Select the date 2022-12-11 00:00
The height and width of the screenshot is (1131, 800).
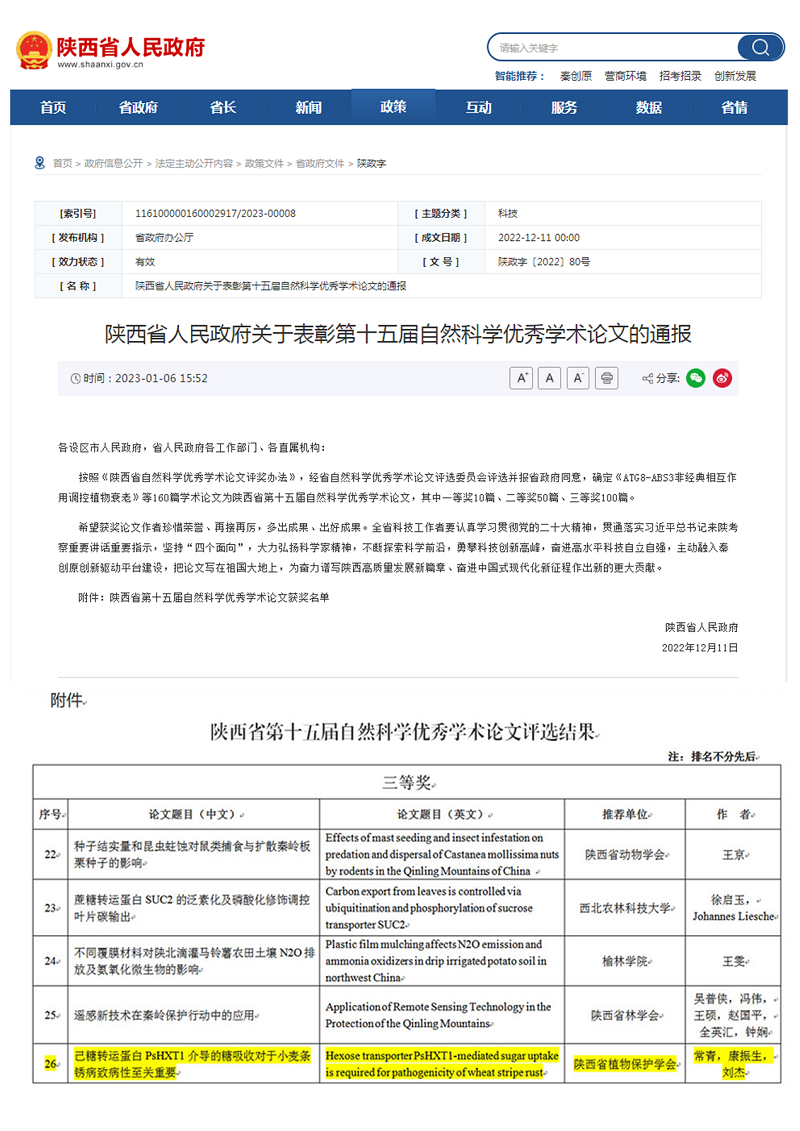539,237
